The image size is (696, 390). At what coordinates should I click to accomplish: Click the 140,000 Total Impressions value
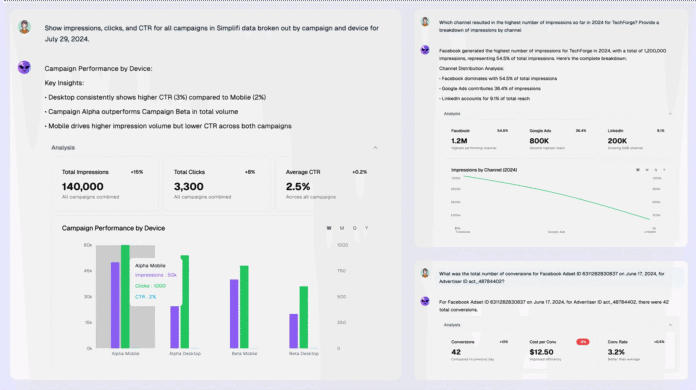click(x=83, y=187)
